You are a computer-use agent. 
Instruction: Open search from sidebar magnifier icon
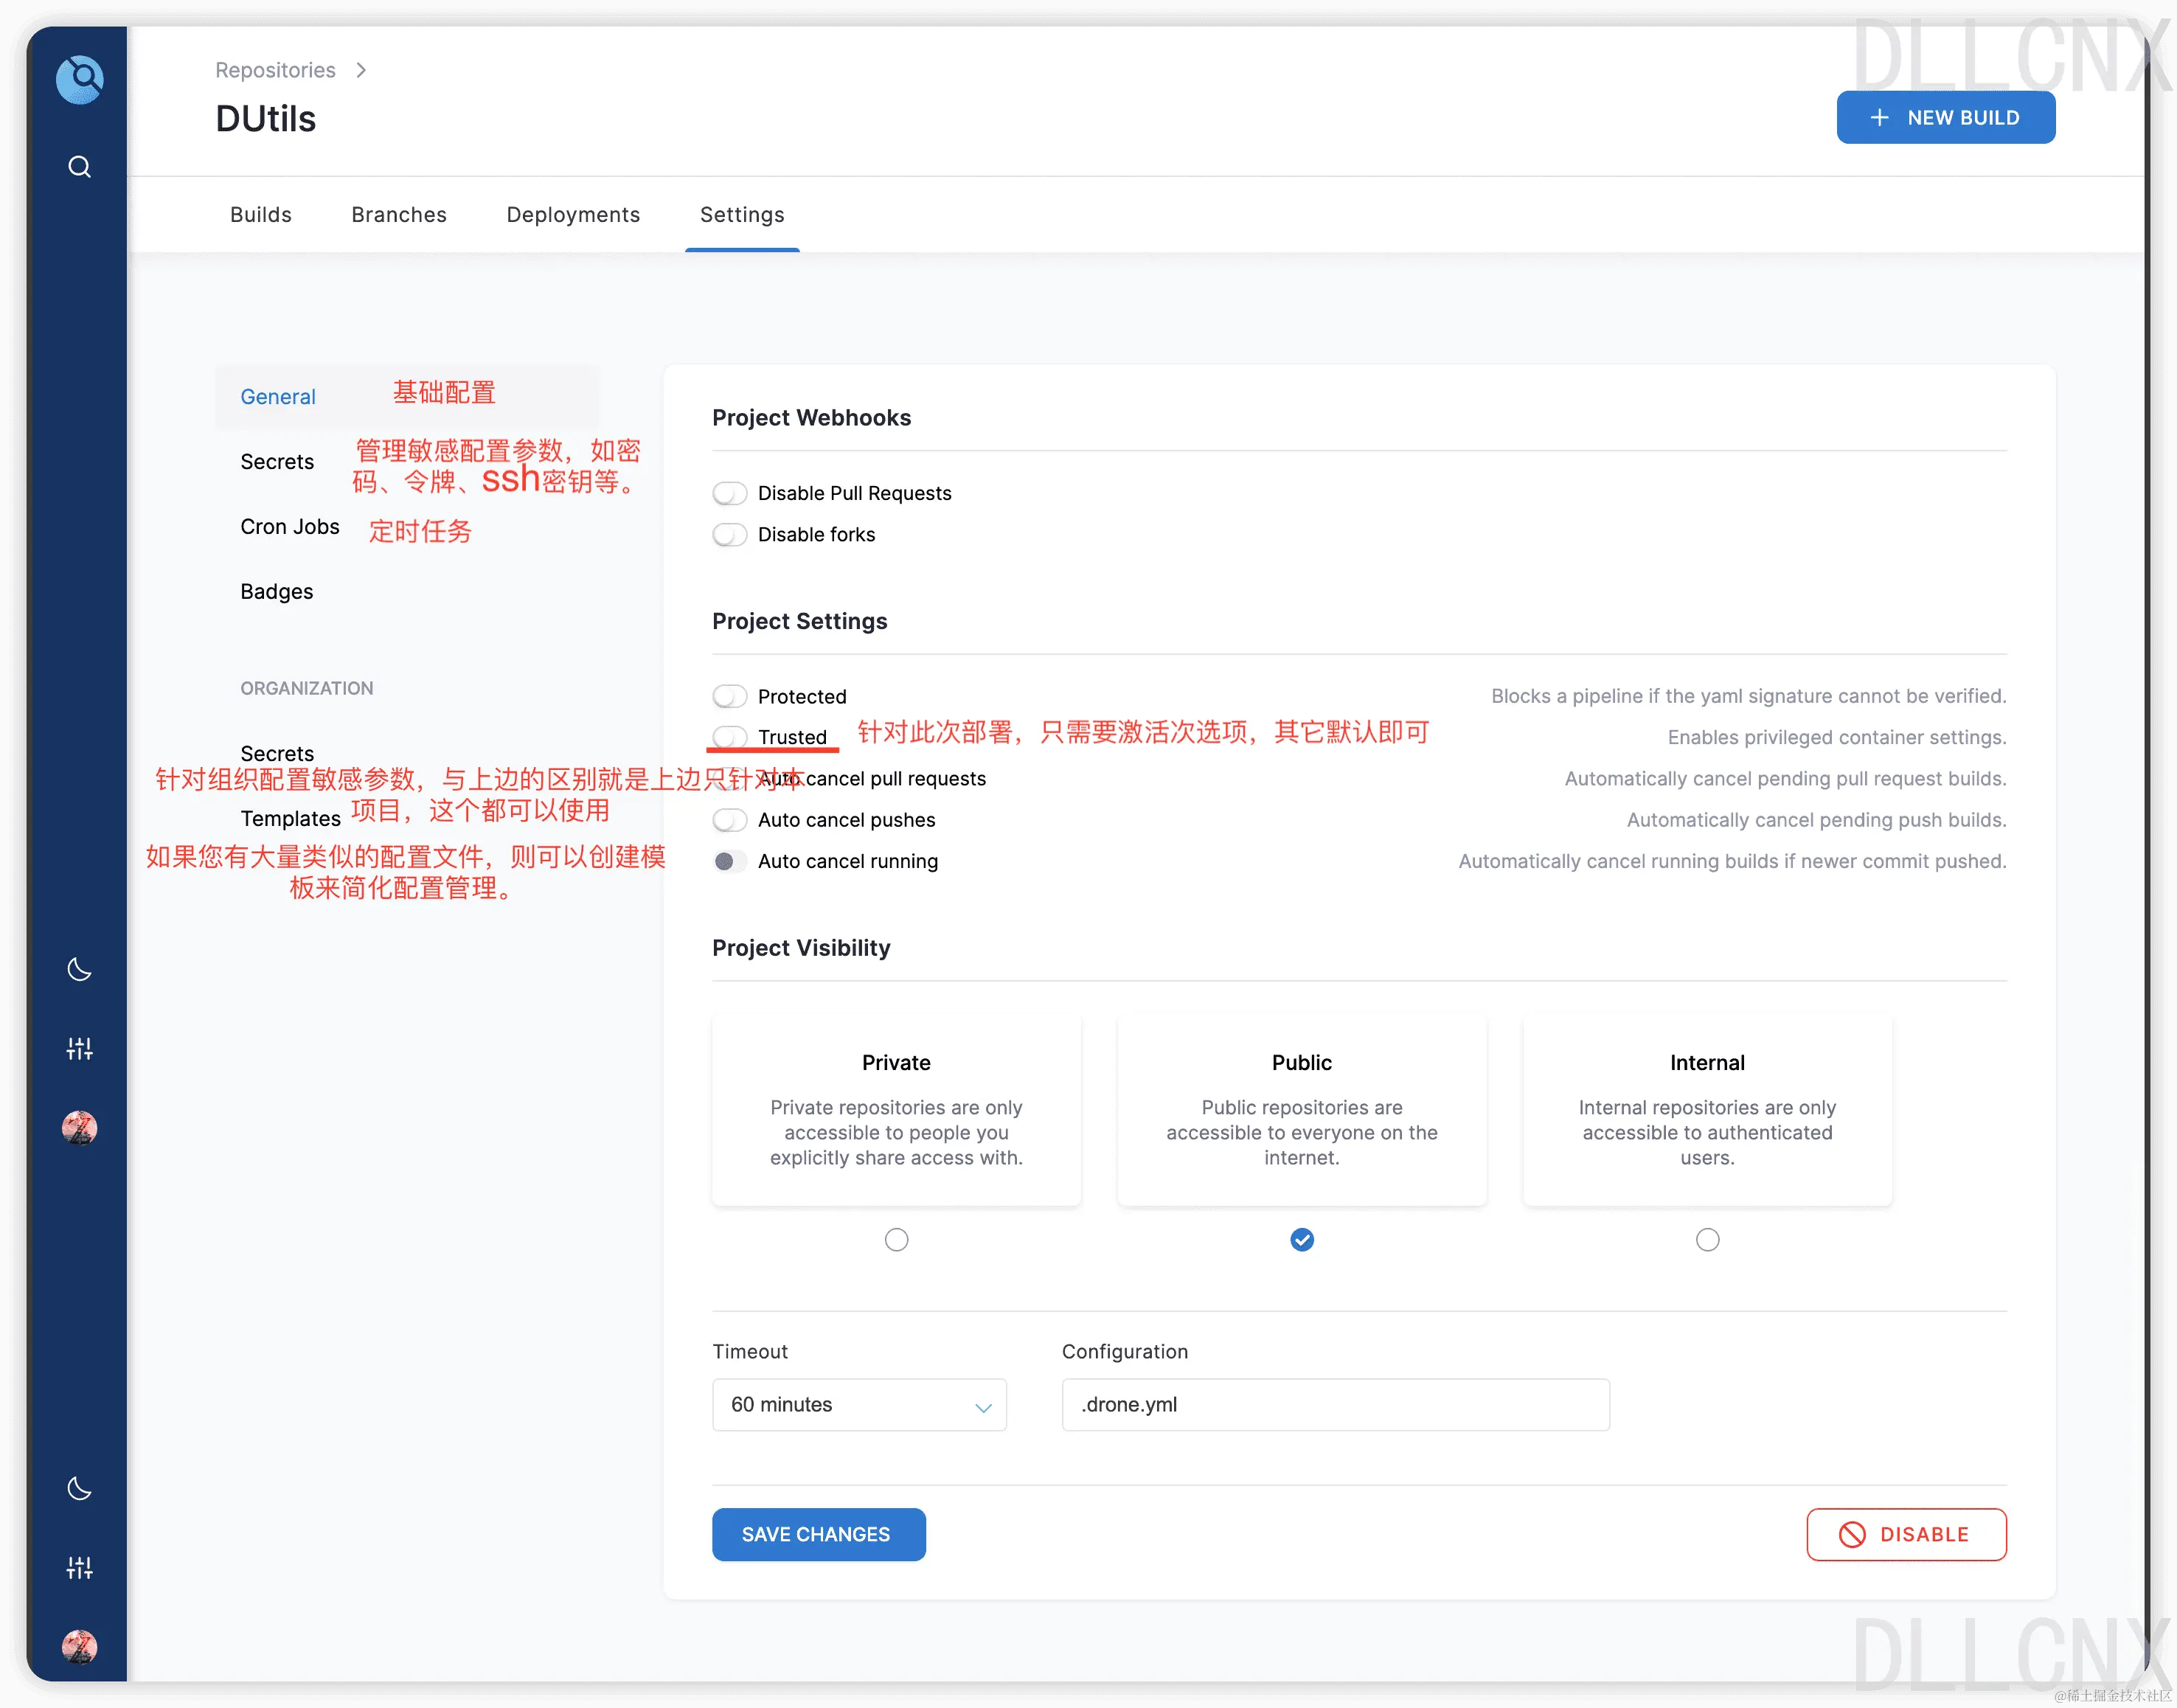pos(79,167)
